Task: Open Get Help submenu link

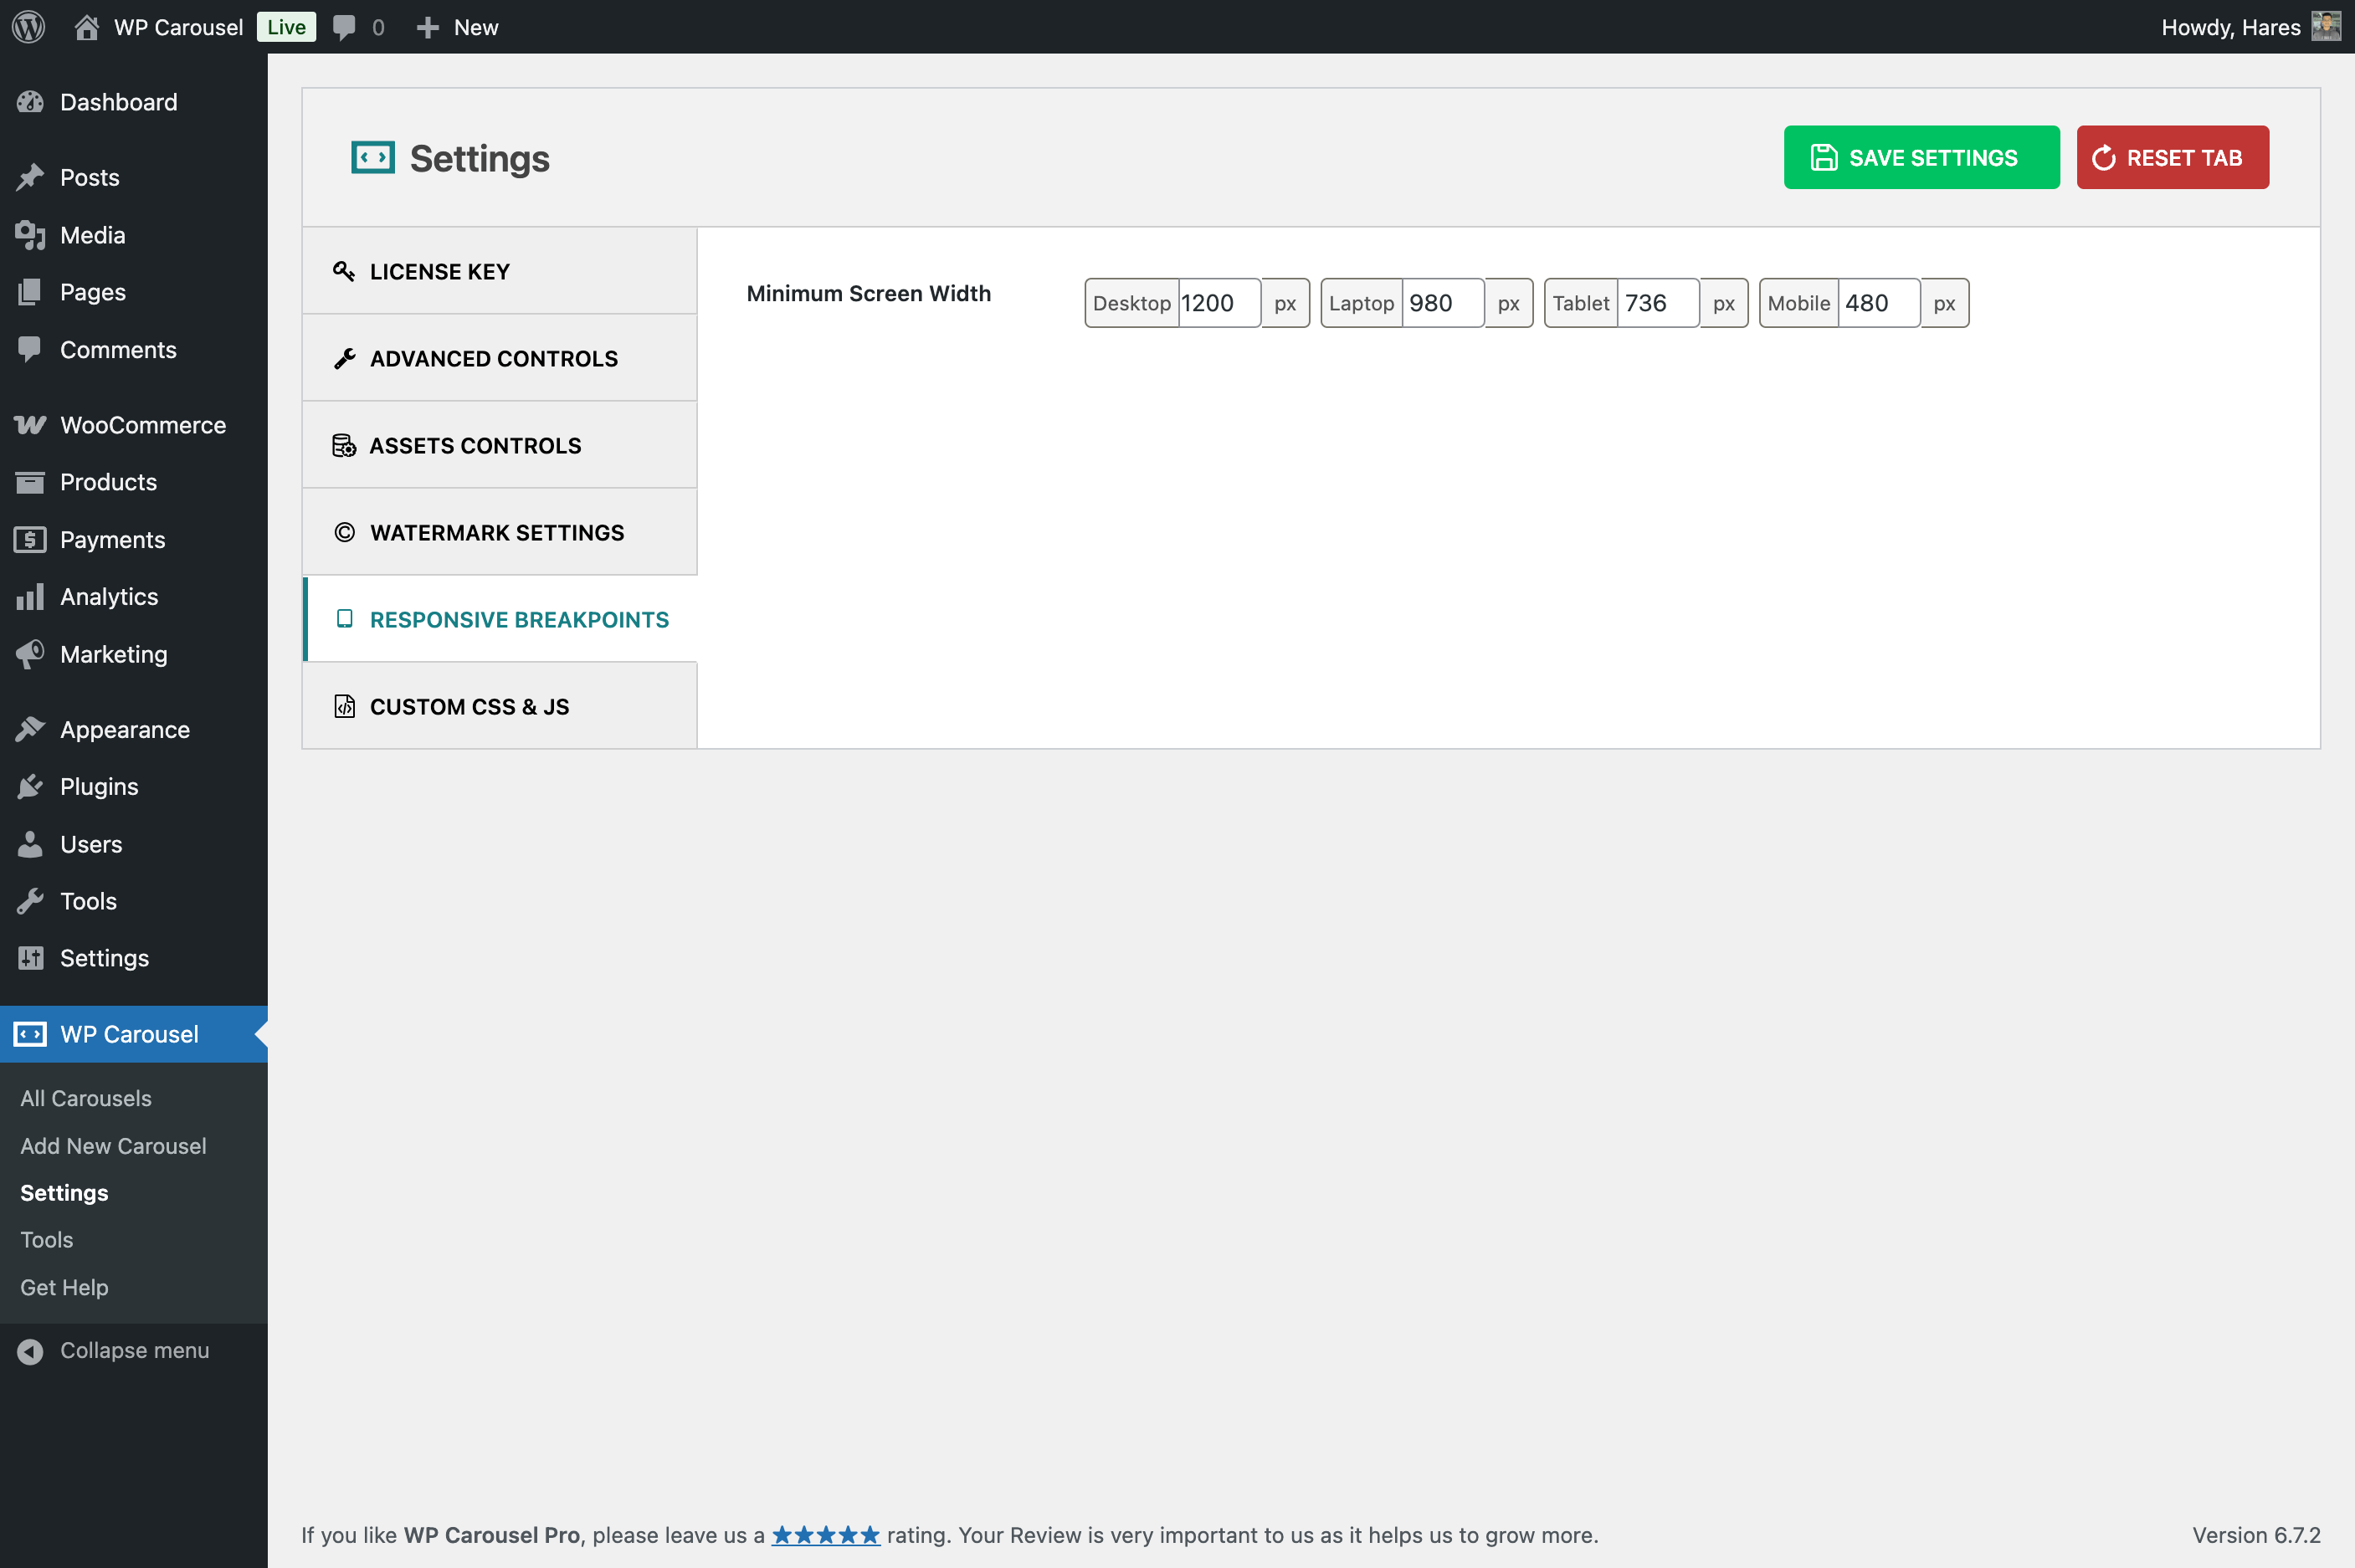Action: 64,1288
